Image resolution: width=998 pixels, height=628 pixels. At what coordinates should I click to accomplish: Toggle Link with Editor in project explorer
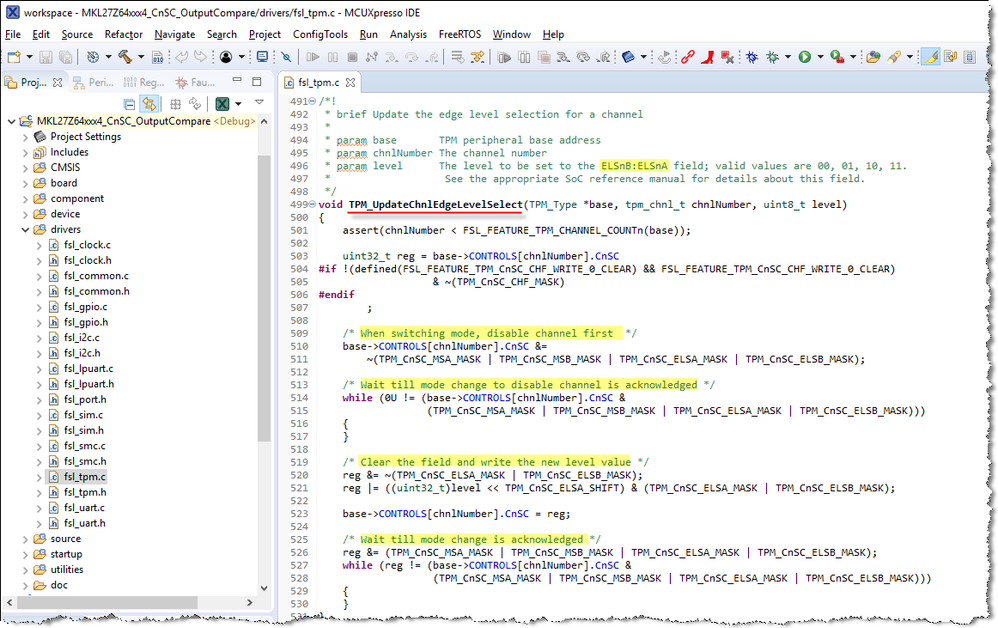(150, 104)
